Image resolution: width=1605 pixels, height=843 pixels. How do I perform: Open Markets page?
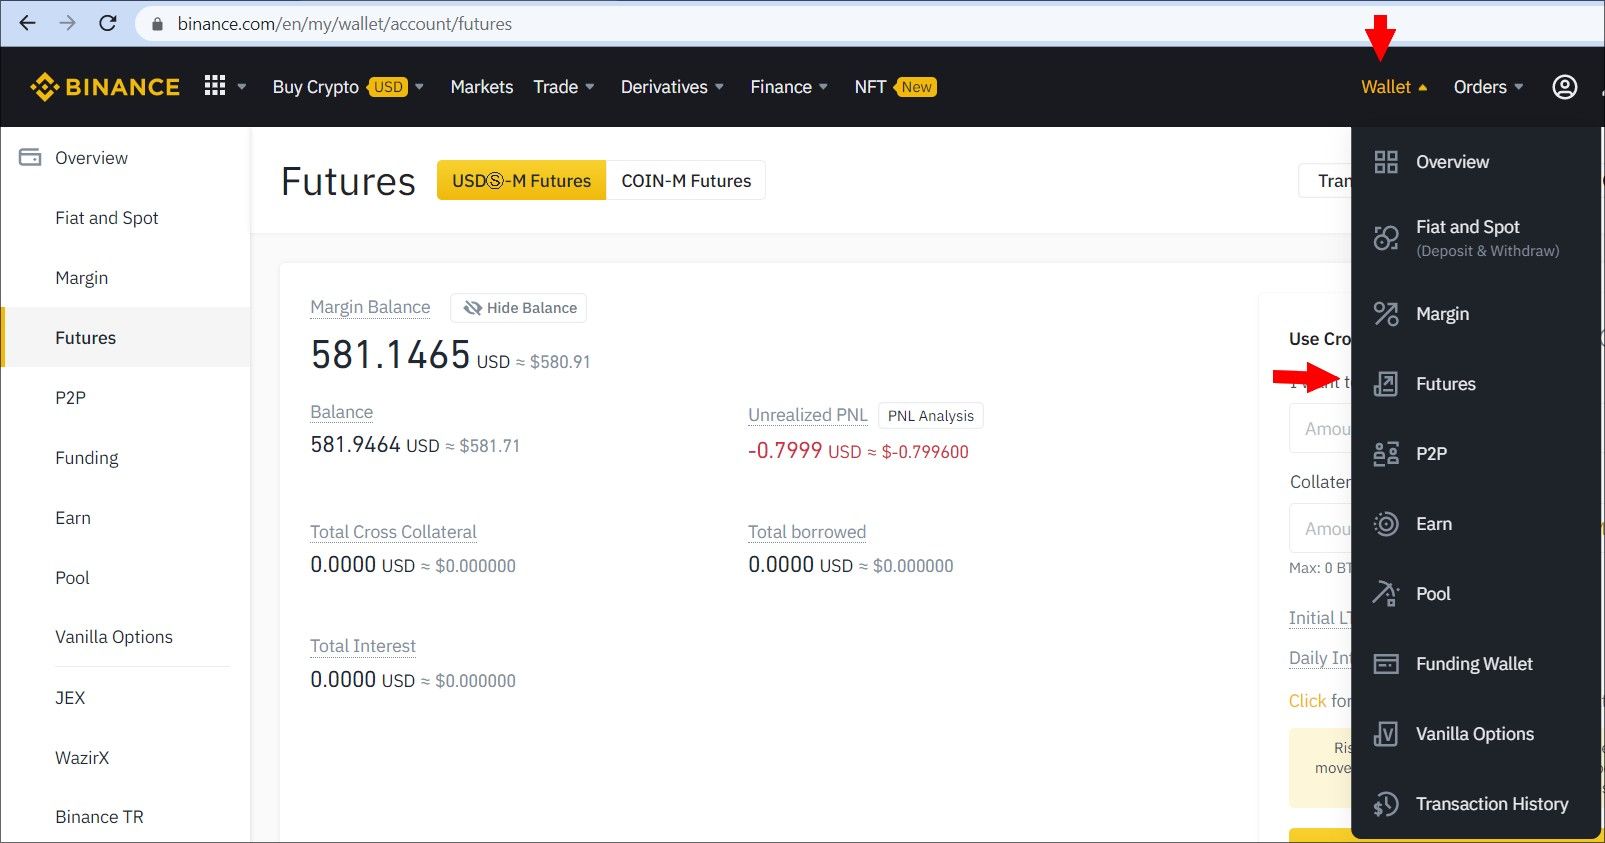pyautogui.click(x=482, y=87)
